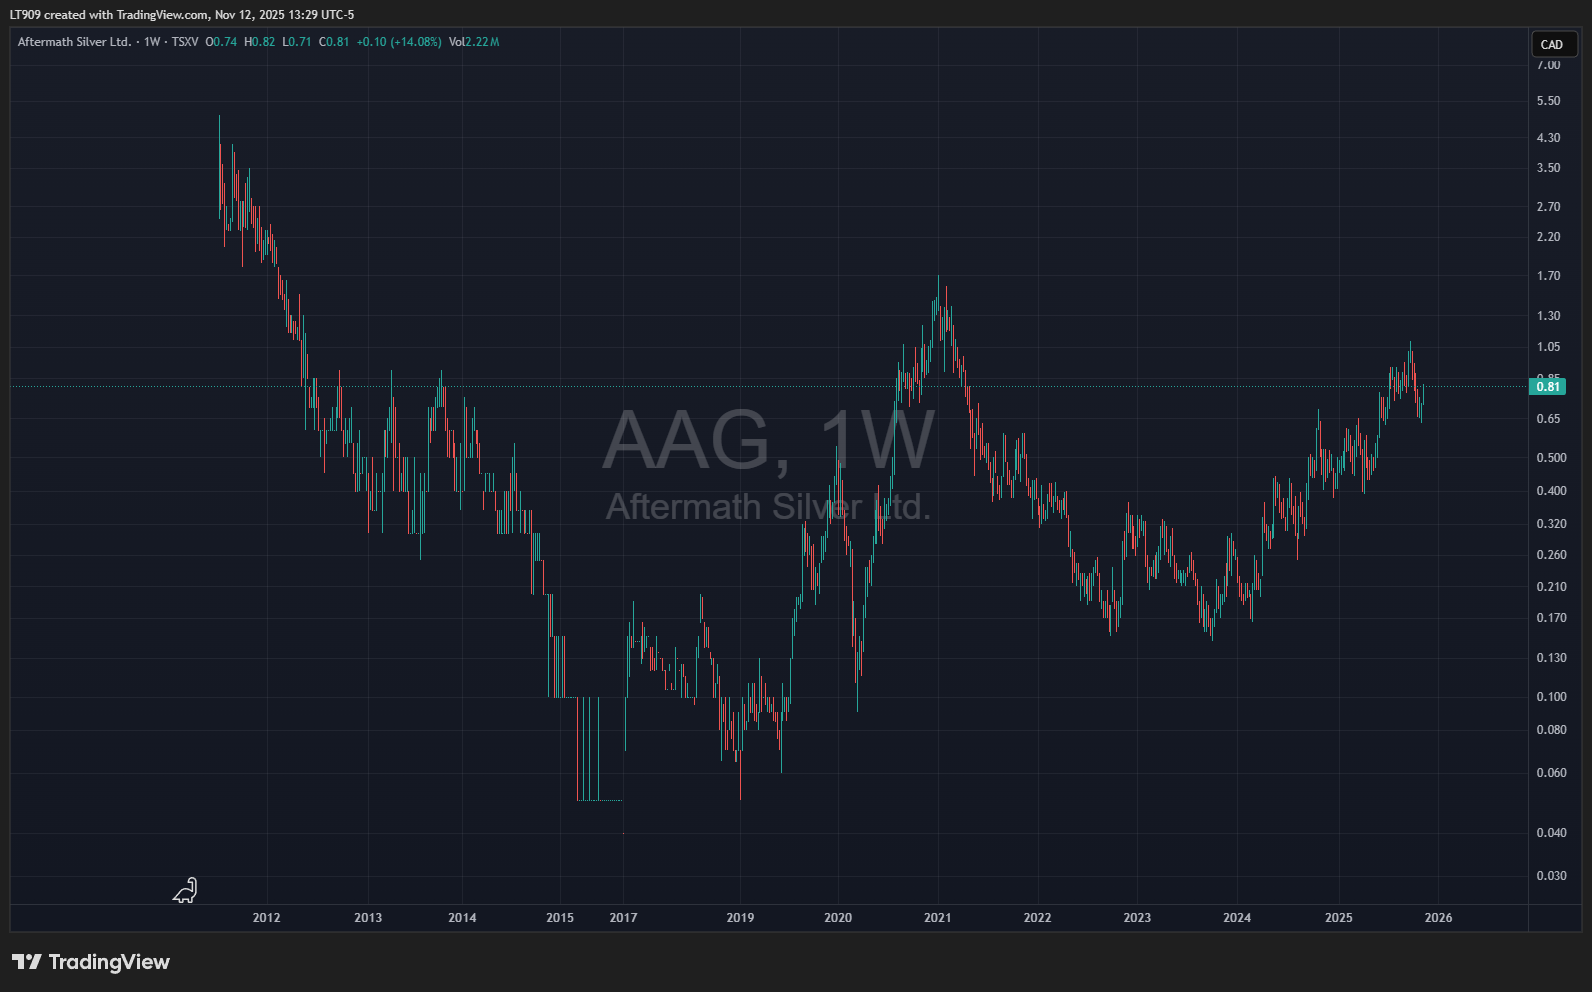Click the 5.50 price scale label
Image resolution: width=1592 pixels, height=992 pixels.
pyautogui.click(x=1548, y=101)
